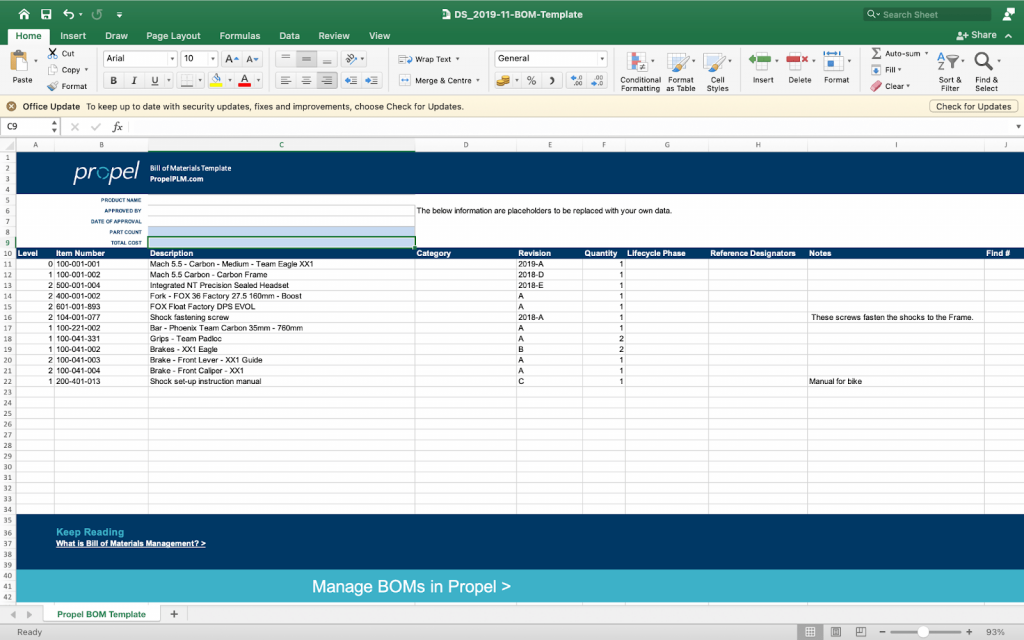
Task: Select the Propel BOM Template sheet tab
Action: [101, 614]
